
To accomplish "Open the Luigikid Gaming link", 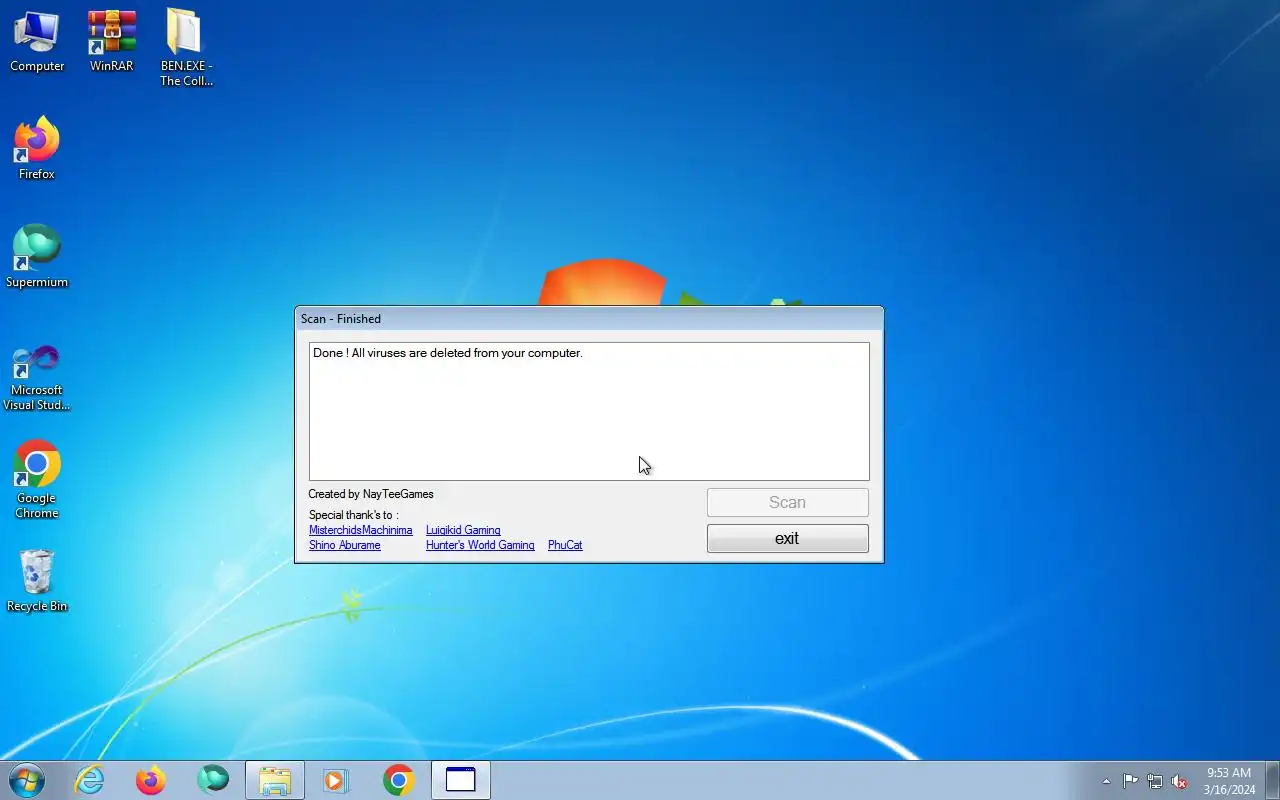I will pos(463,530).
